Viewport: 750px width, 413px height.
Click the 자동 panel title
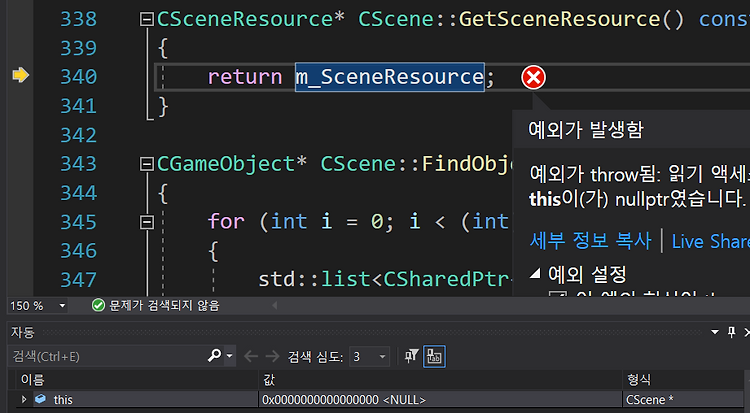22,332
